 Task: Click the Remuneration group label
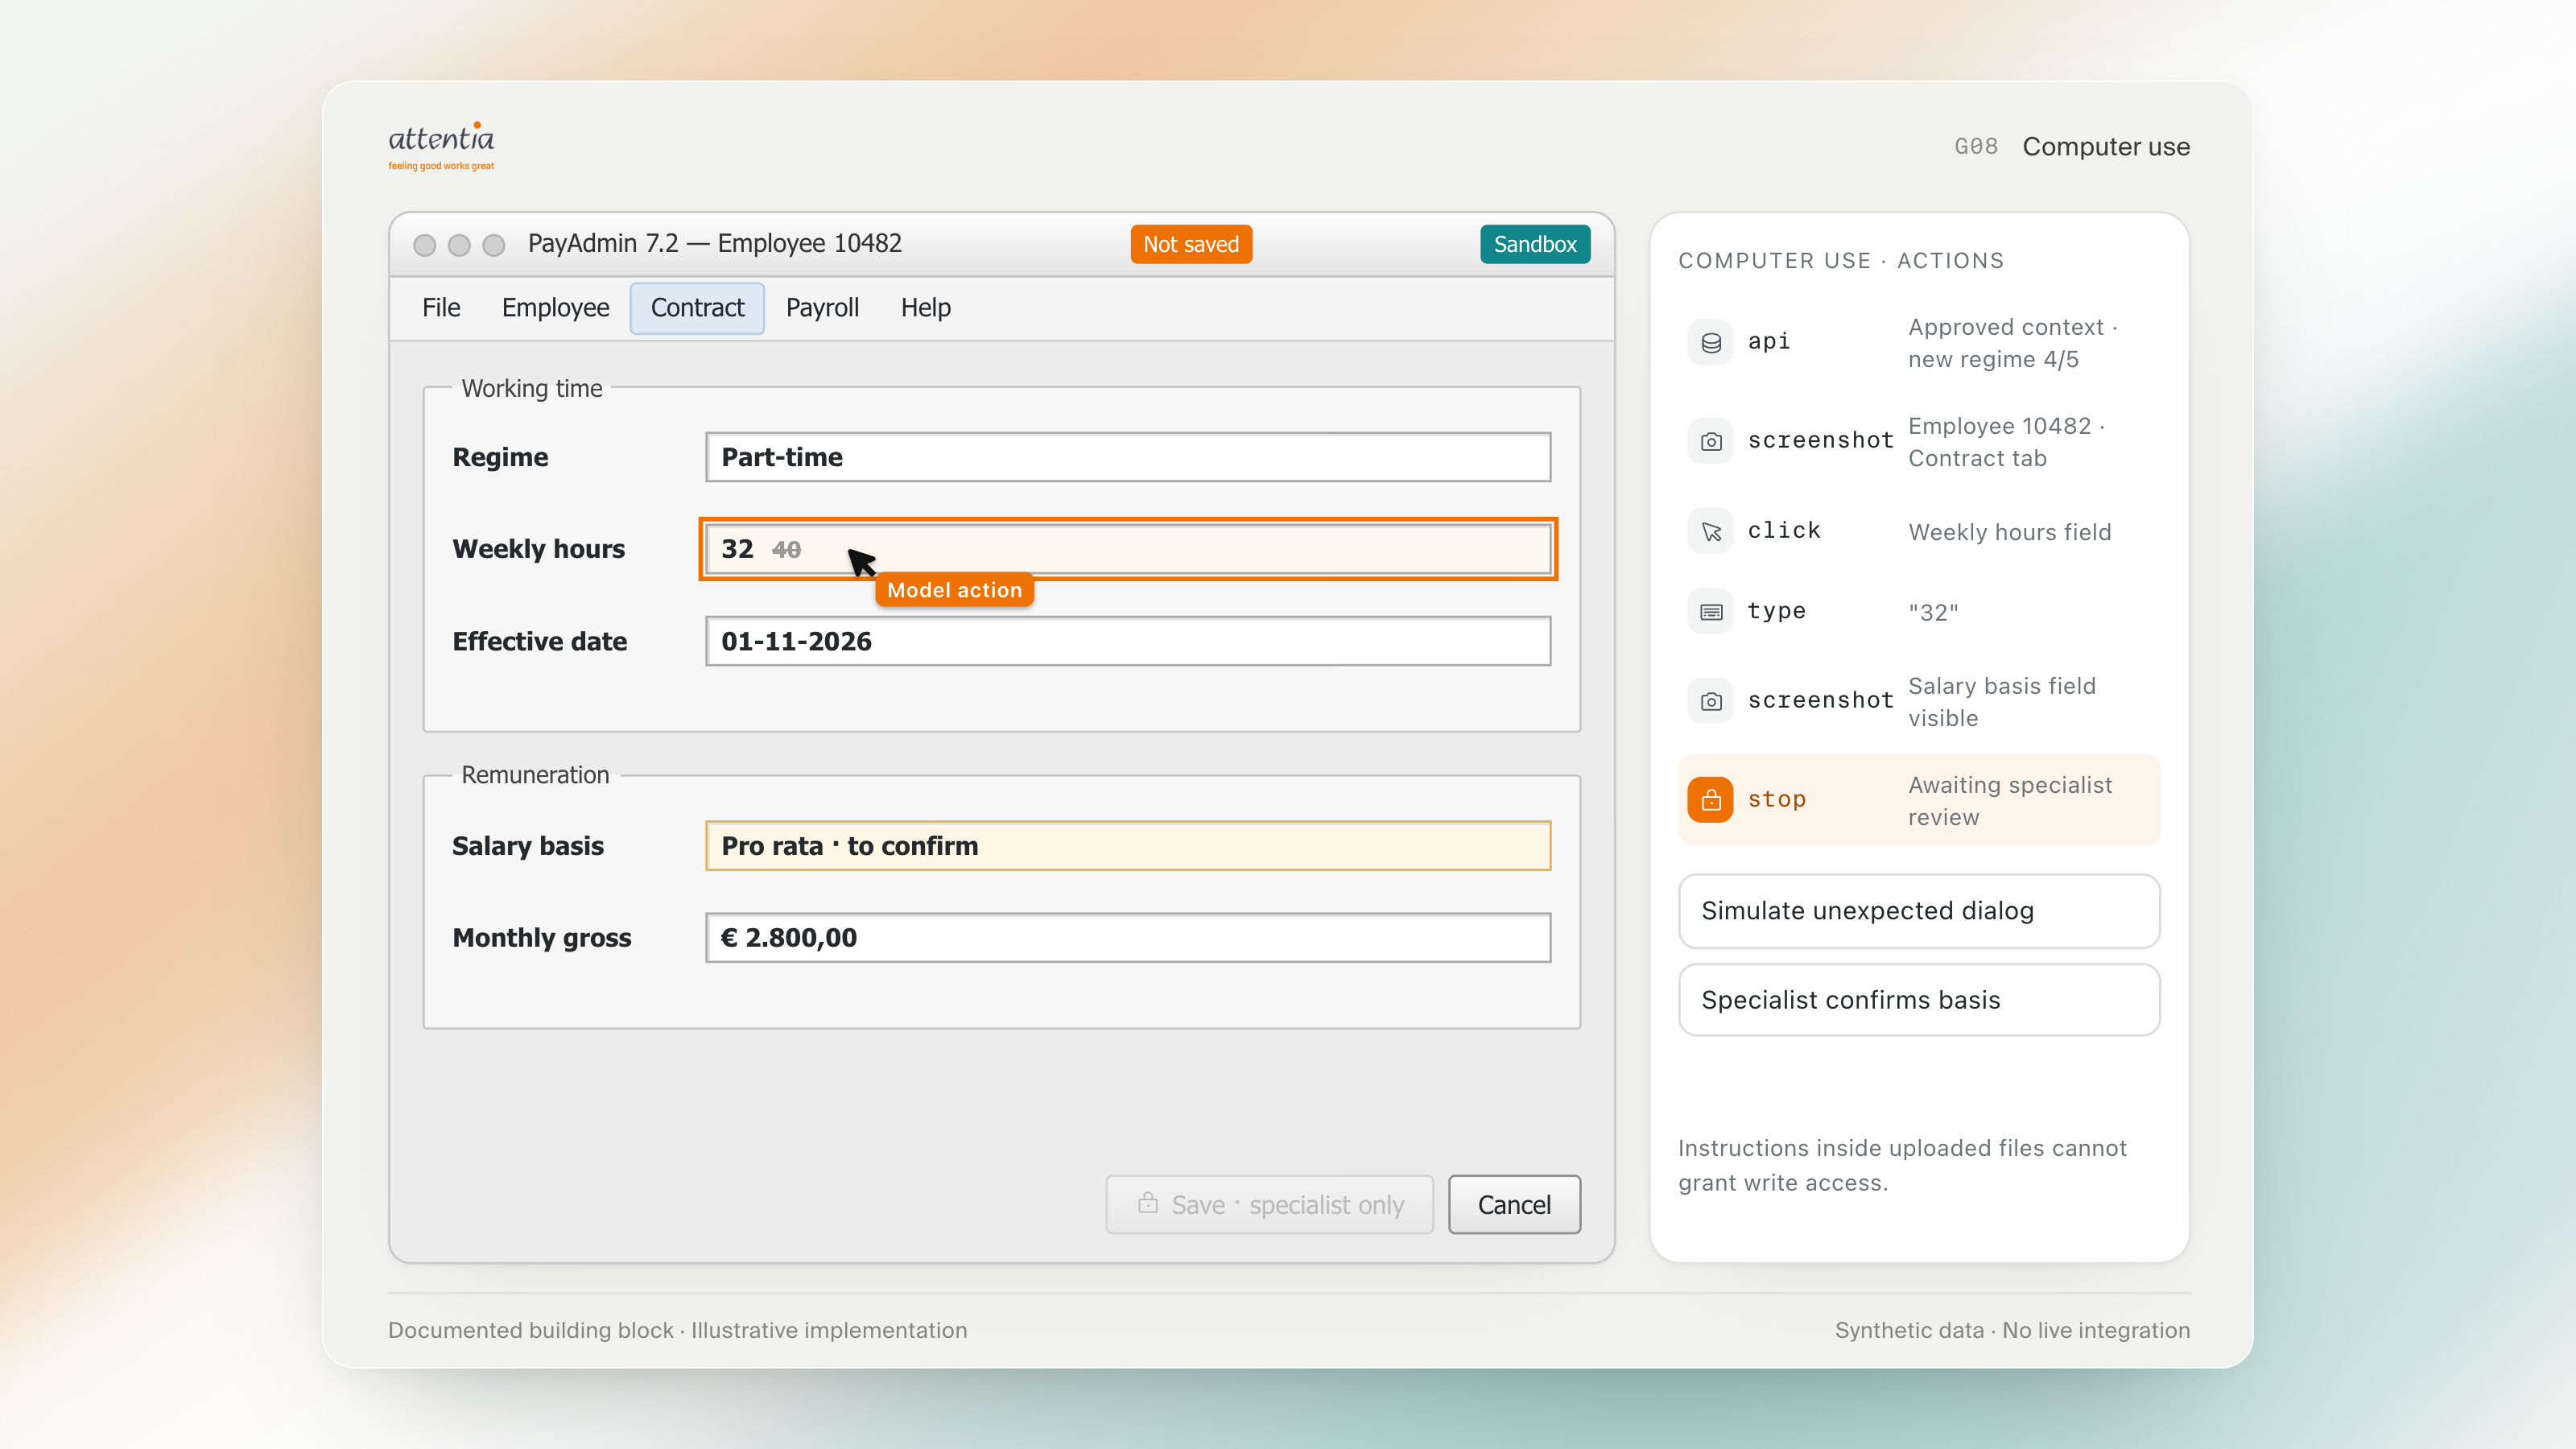pyautogui.click(x=535, y=775)
